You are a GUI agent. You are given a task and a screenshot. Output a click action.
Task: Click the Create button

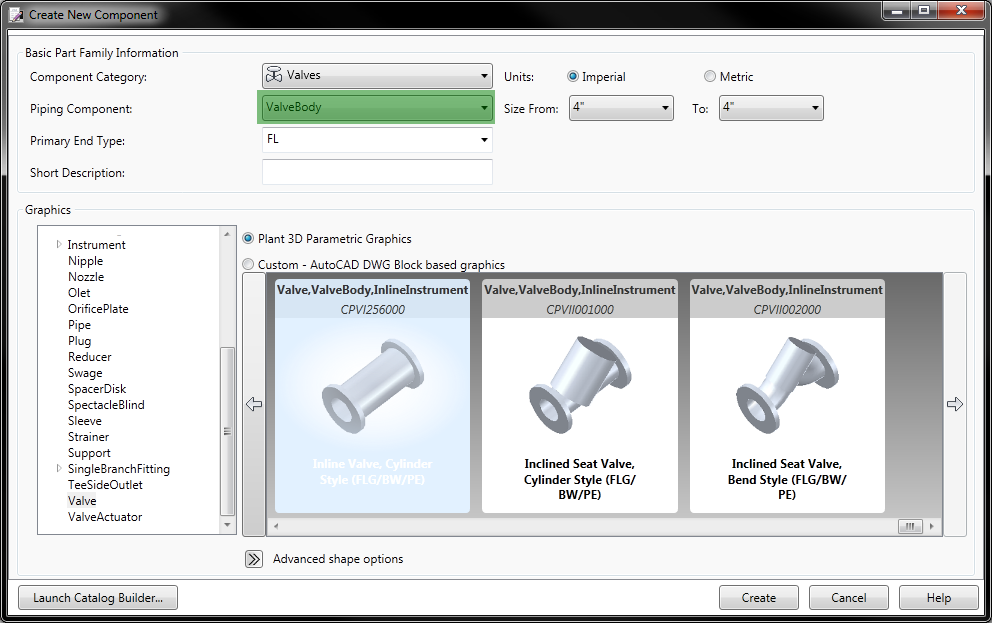(x=758, y=597)
